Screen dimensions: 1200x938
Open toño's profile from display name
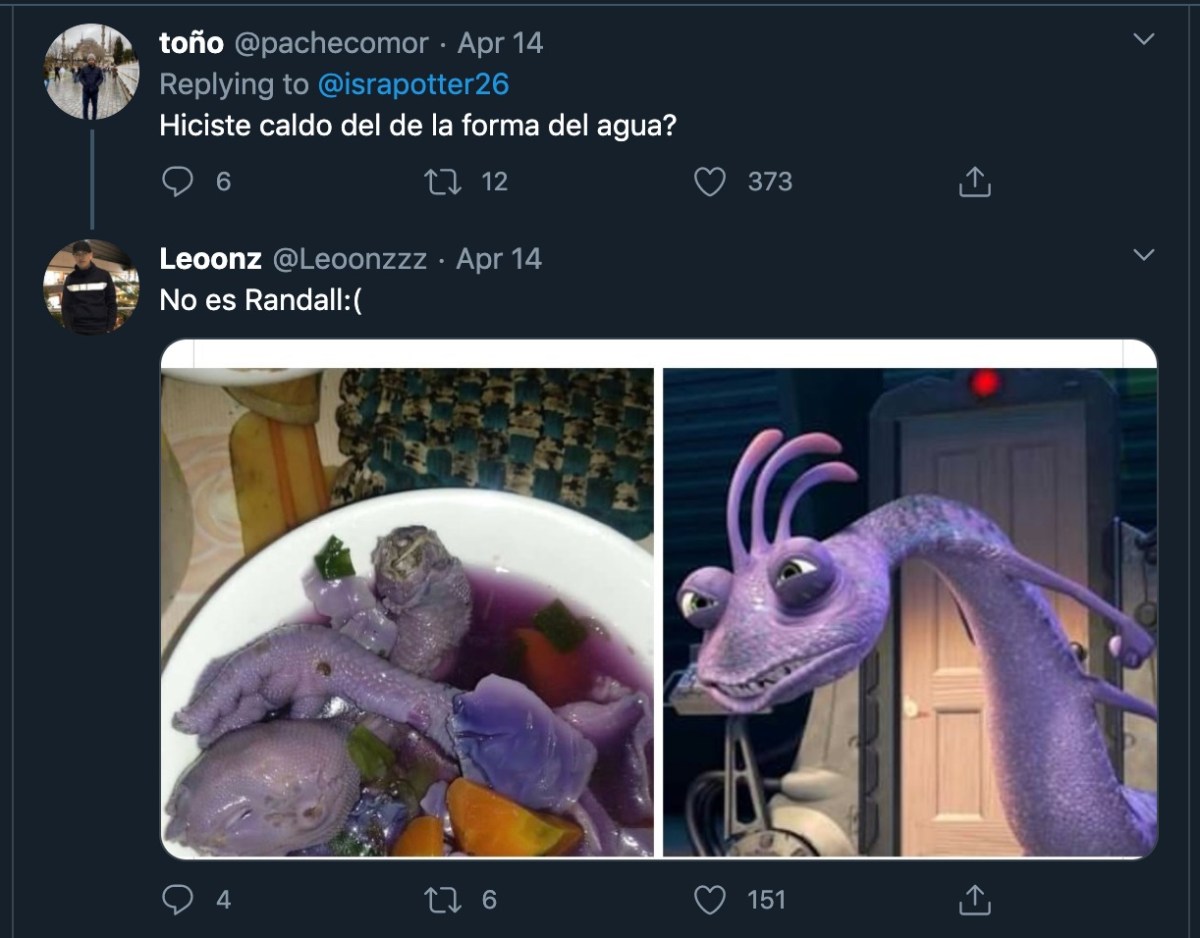[x=191, y=44]
